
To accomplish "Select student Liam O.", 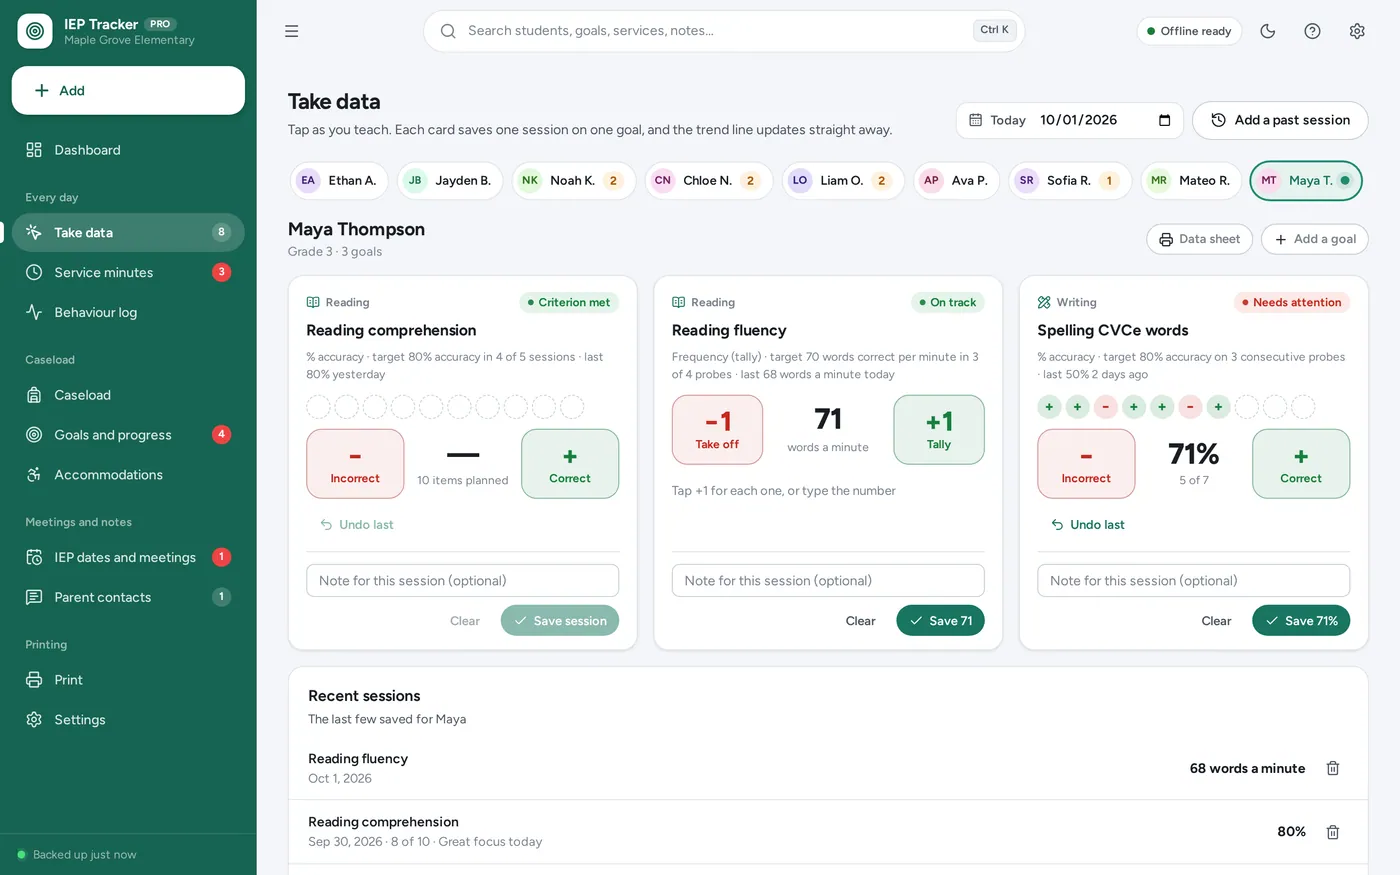I will pos(843,181).
